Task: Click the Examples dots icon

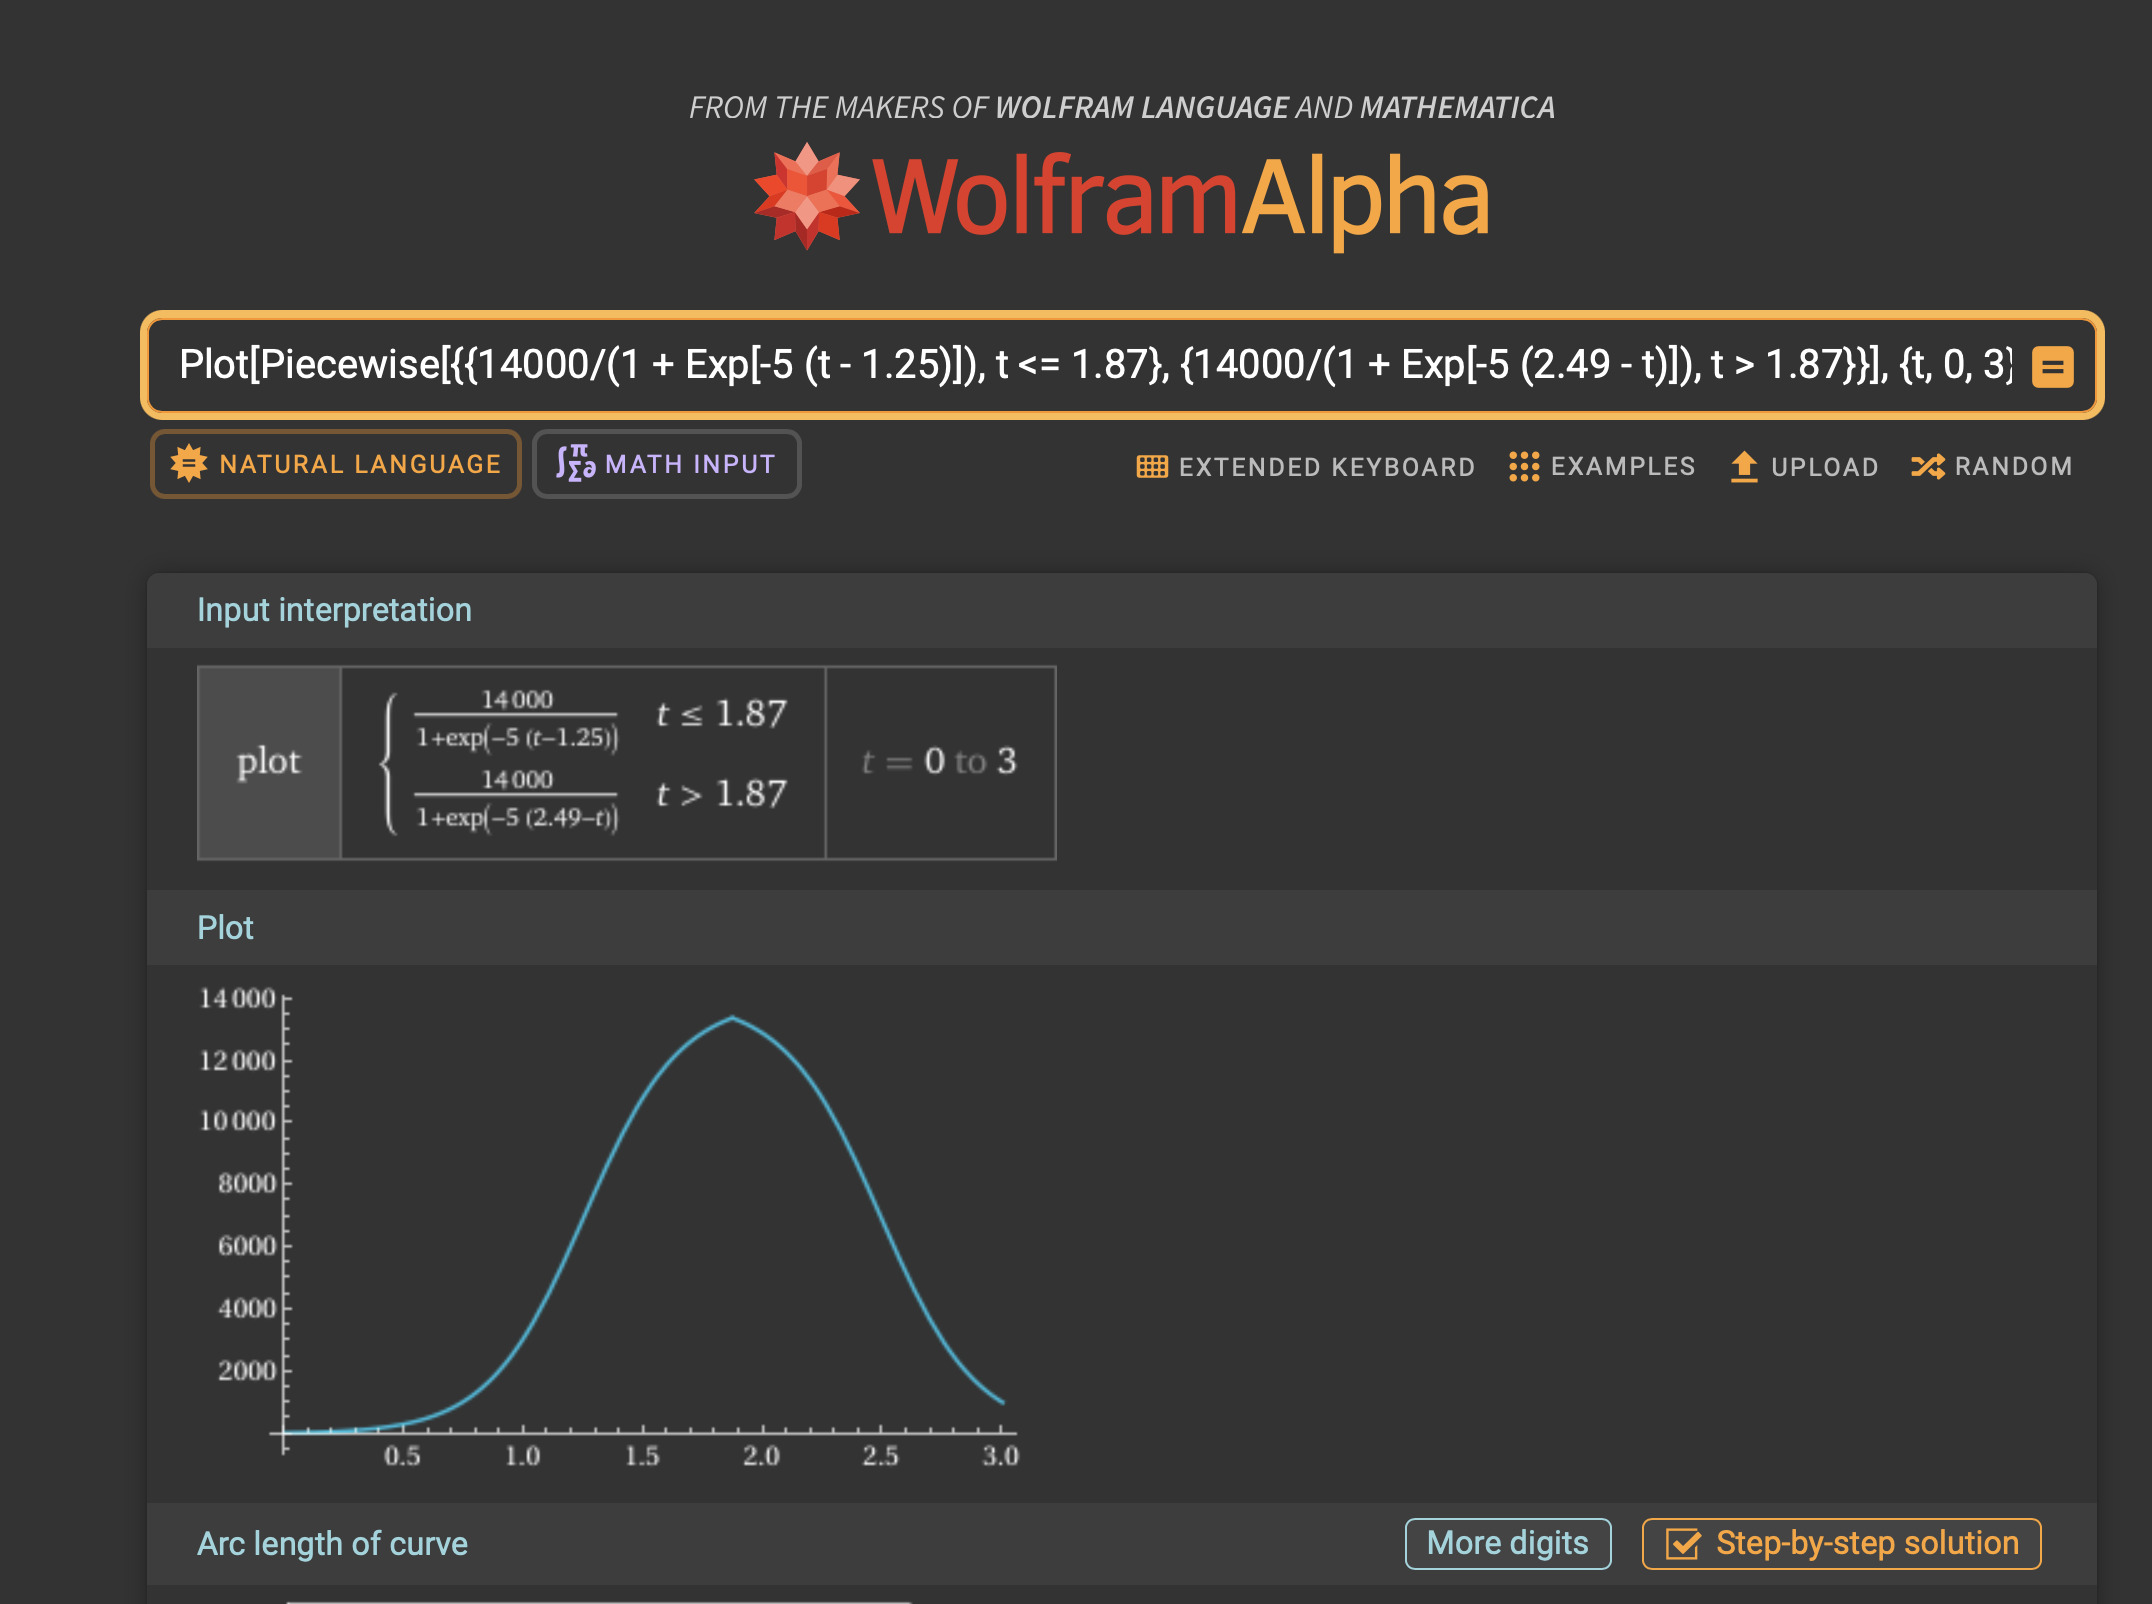Action: (x=1524, y=466)
